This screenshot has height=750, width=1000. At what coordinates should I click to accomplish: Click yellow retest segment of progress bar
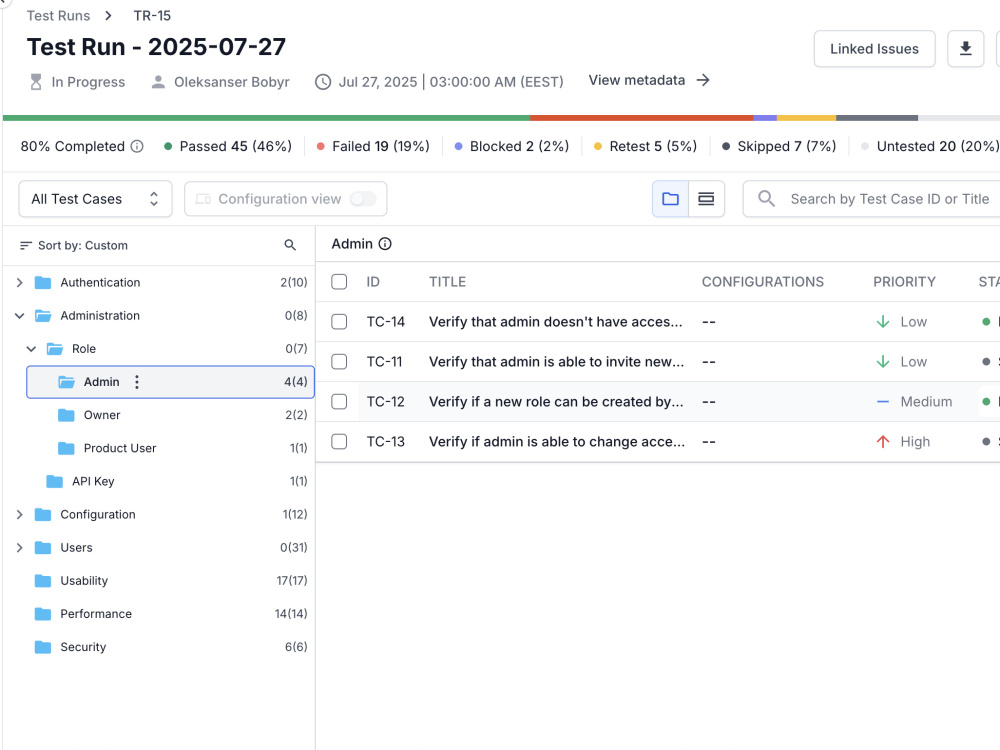point(806,118)
